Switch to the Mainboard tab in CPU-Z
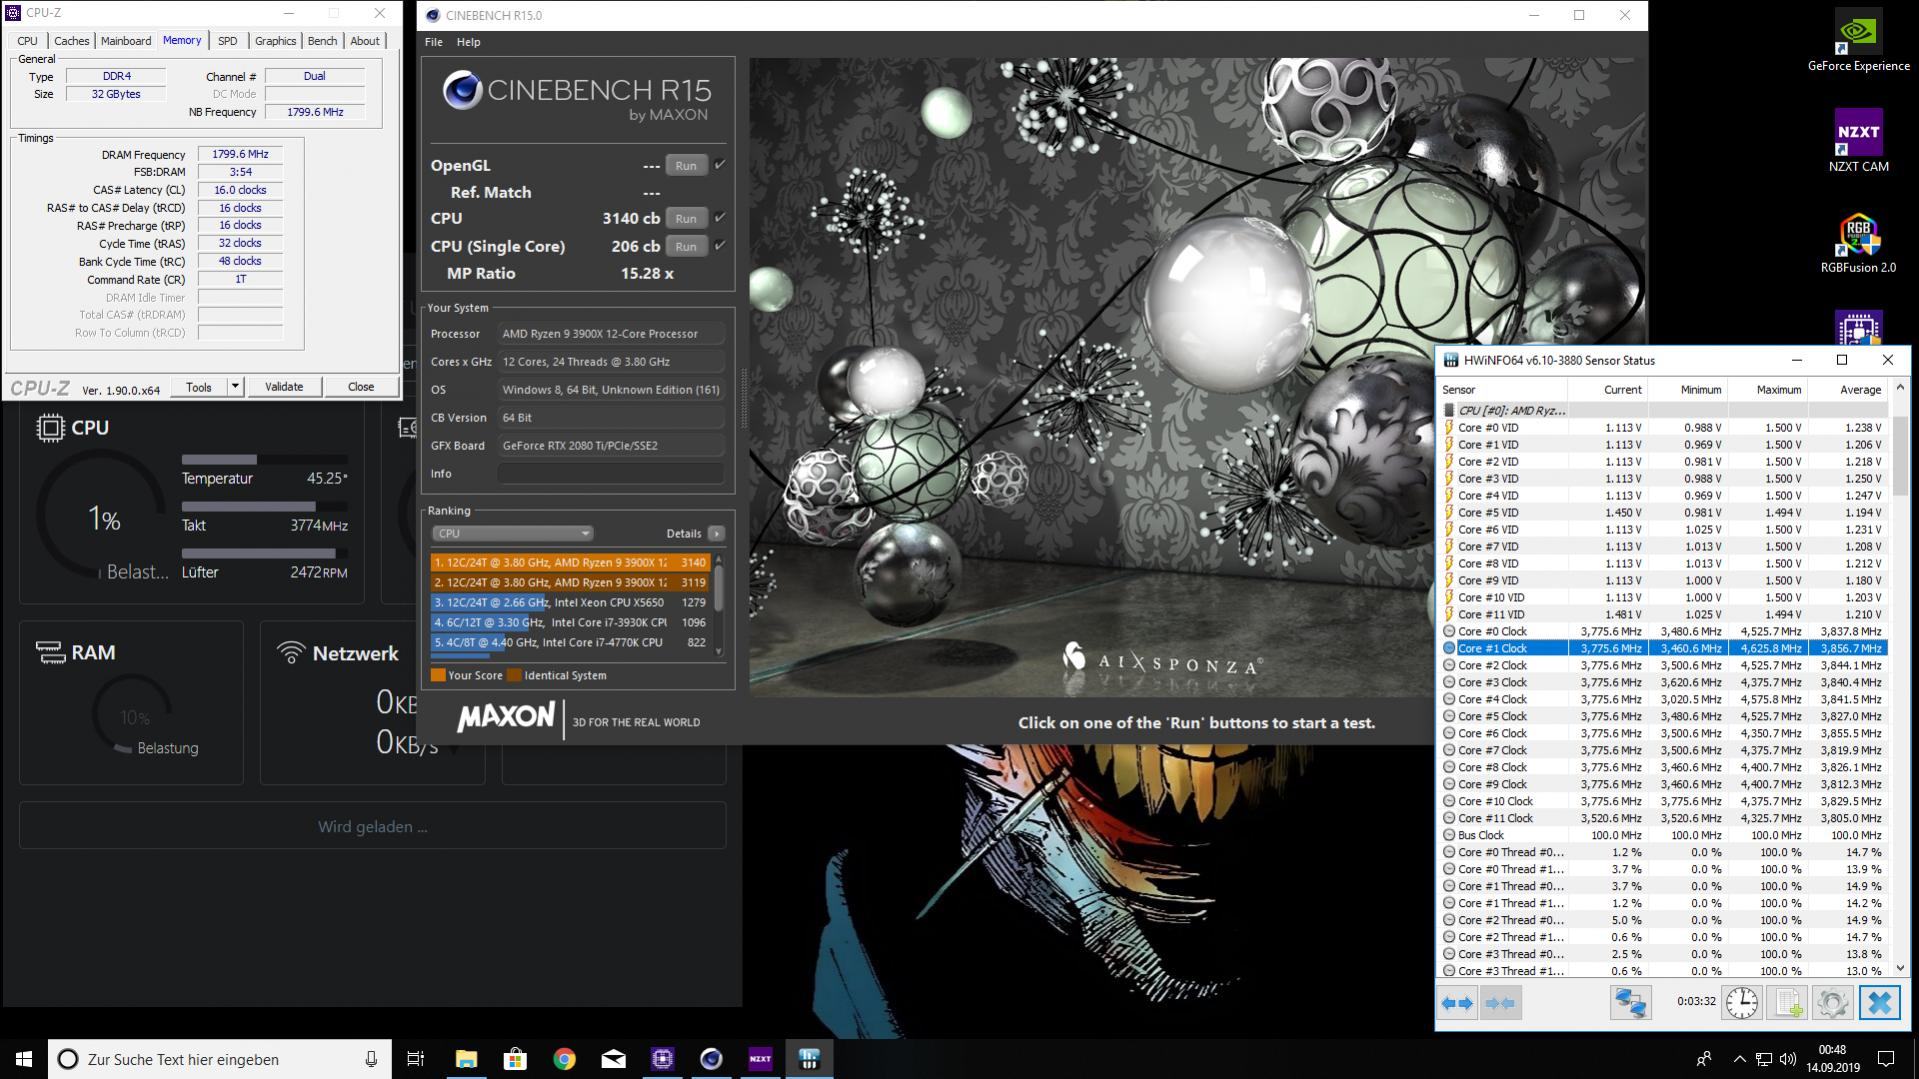This screenshot has width=1919, height=1079. [126, 41]
